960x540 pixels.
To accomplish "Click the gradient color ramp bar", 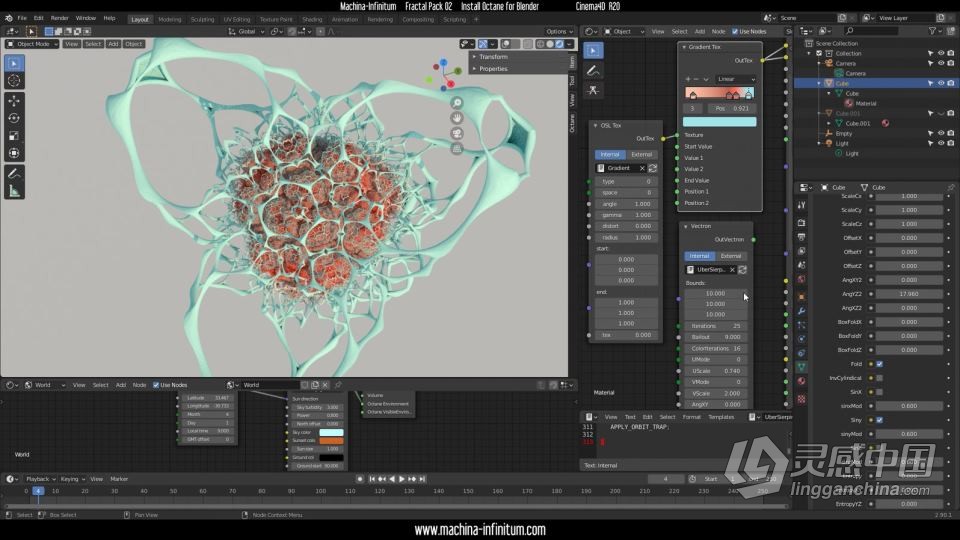I will tap(719, 93).
